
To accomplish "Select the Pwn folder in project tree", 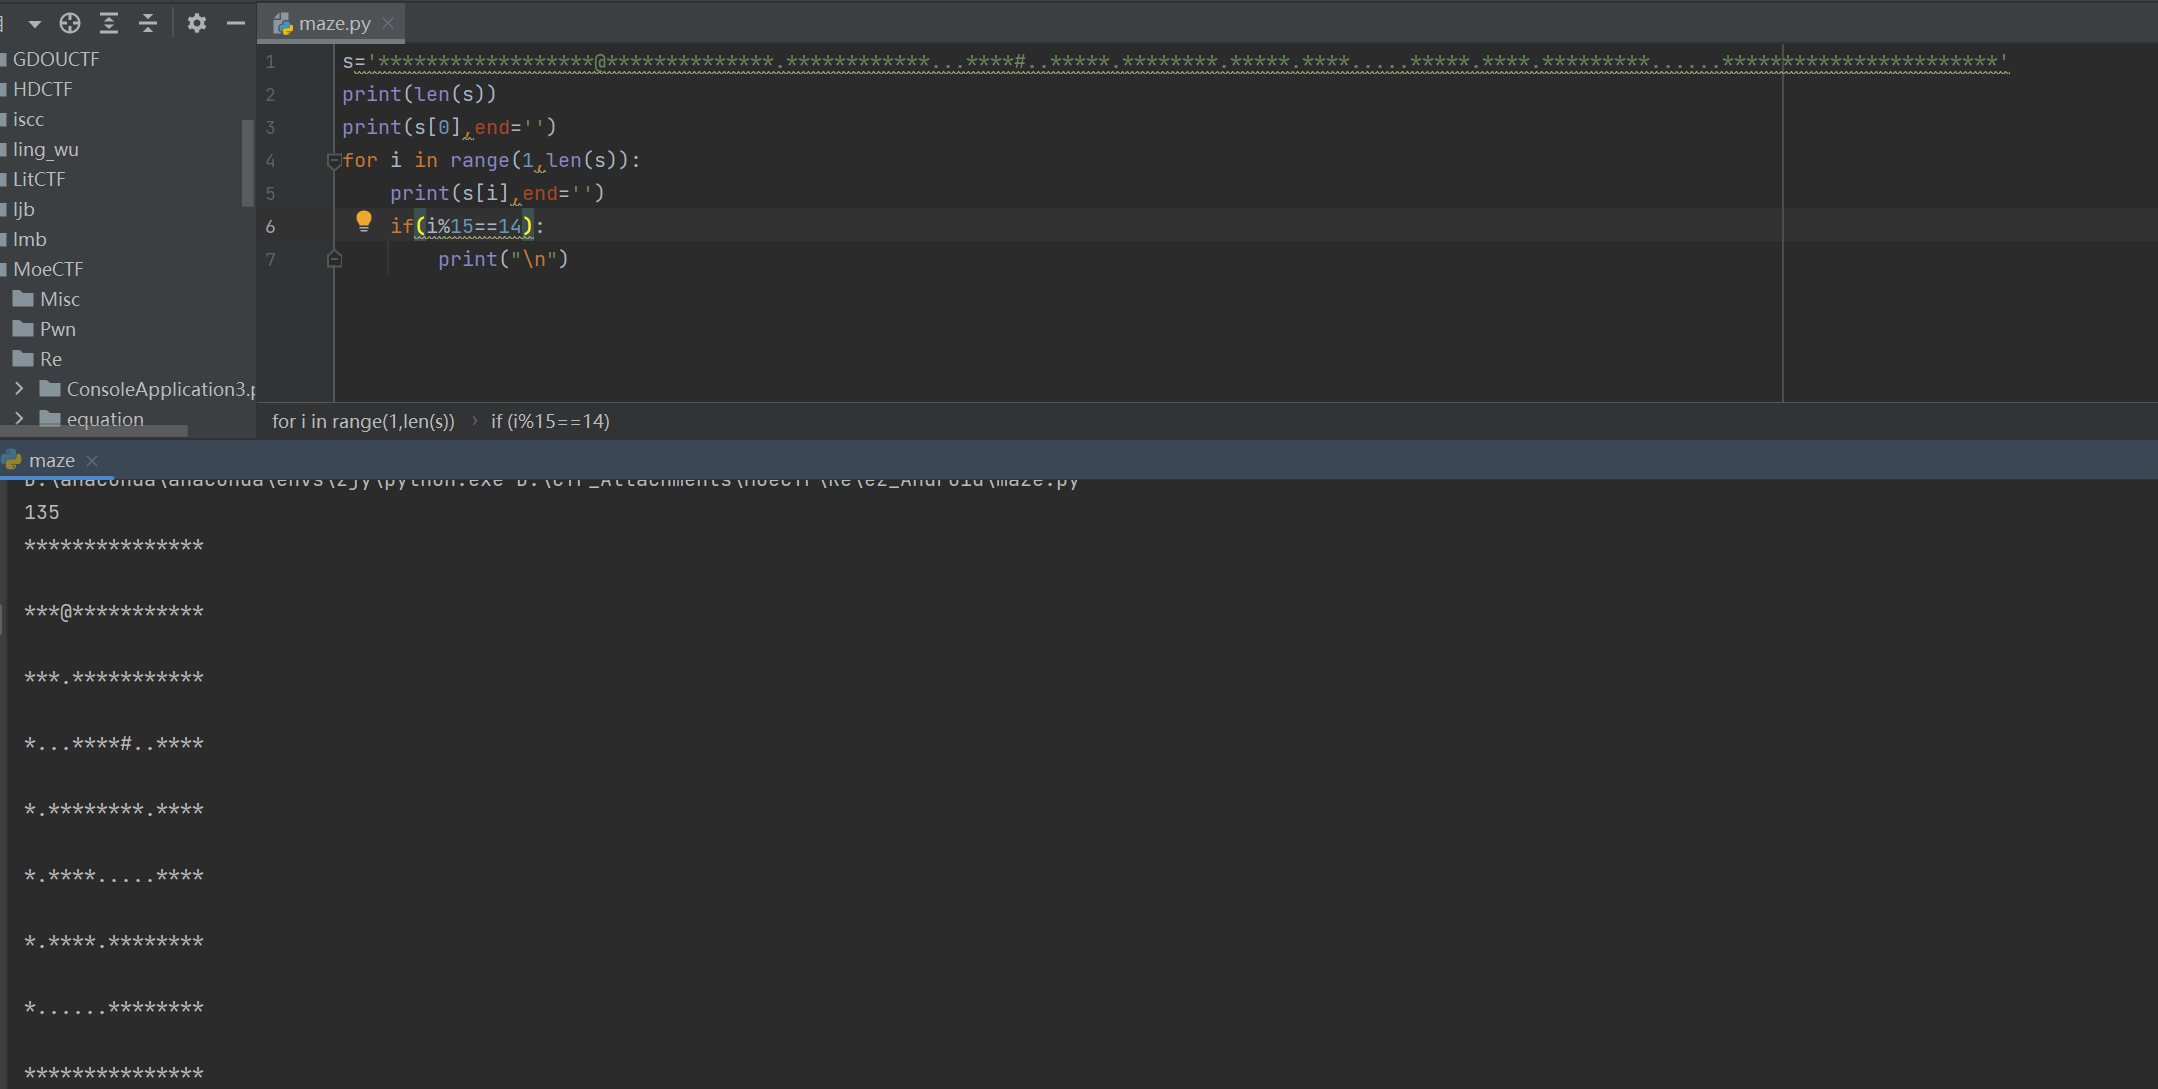I will [57, 329].
